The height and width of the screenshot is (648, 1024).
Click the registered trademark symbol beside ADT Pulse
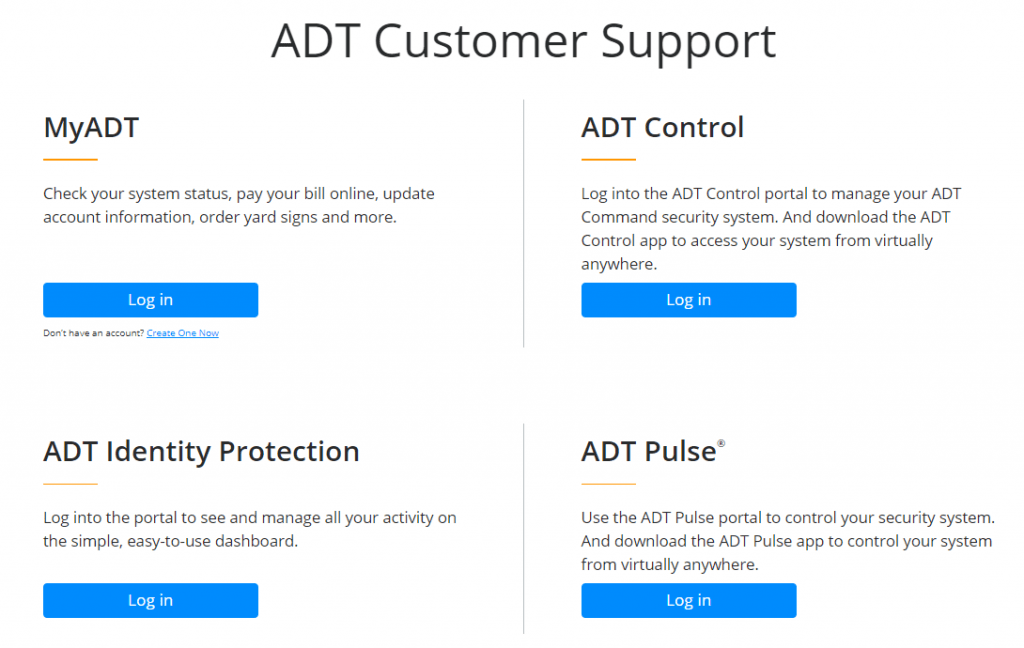pos(721,443)
